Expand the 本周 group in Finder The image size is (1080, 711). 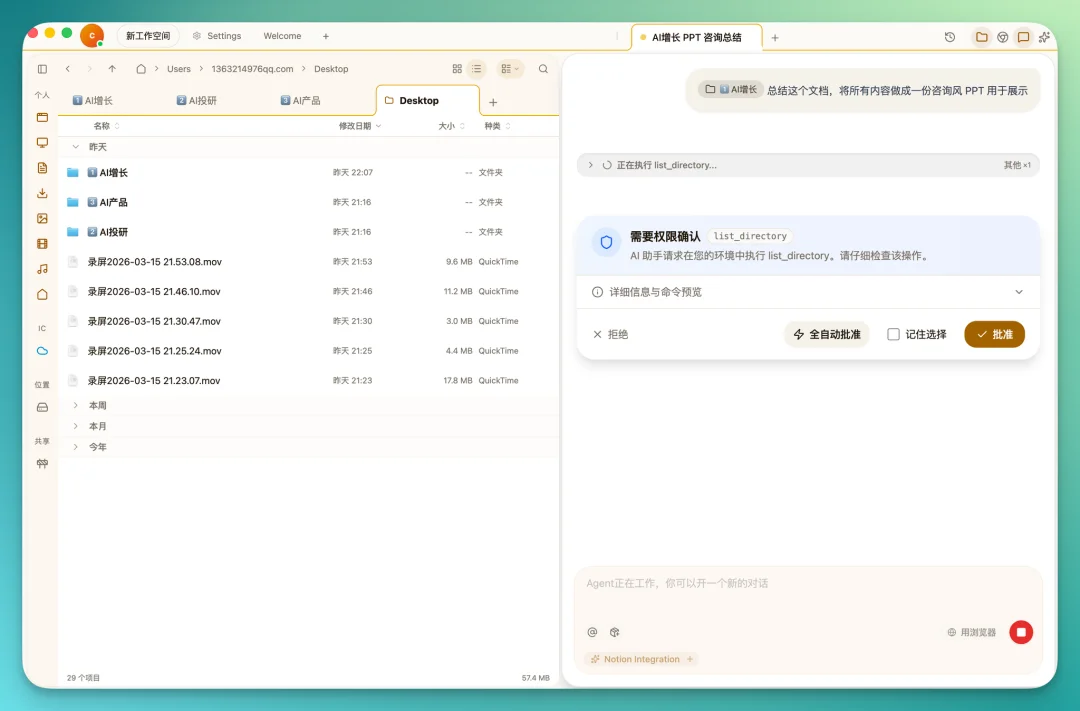point(77,405)
